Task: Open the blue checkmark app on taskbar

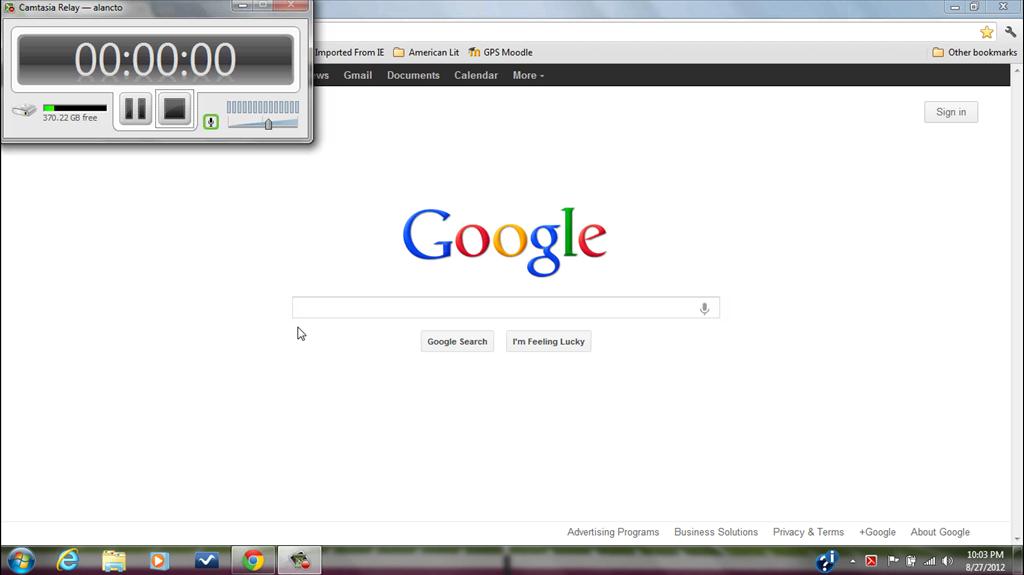Action: (x=206, y=561)
